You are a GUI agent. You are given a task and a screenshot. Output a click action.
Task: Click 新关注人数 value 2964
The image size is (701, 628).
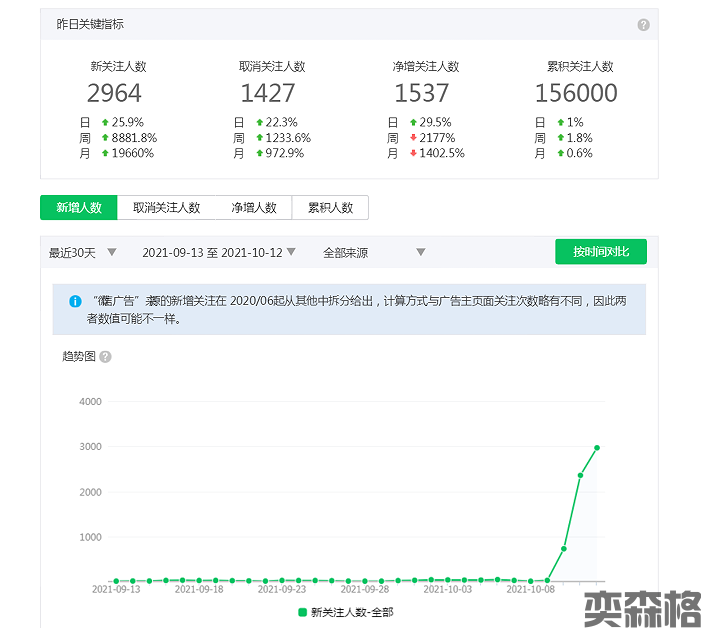click(x=115, y=94)
